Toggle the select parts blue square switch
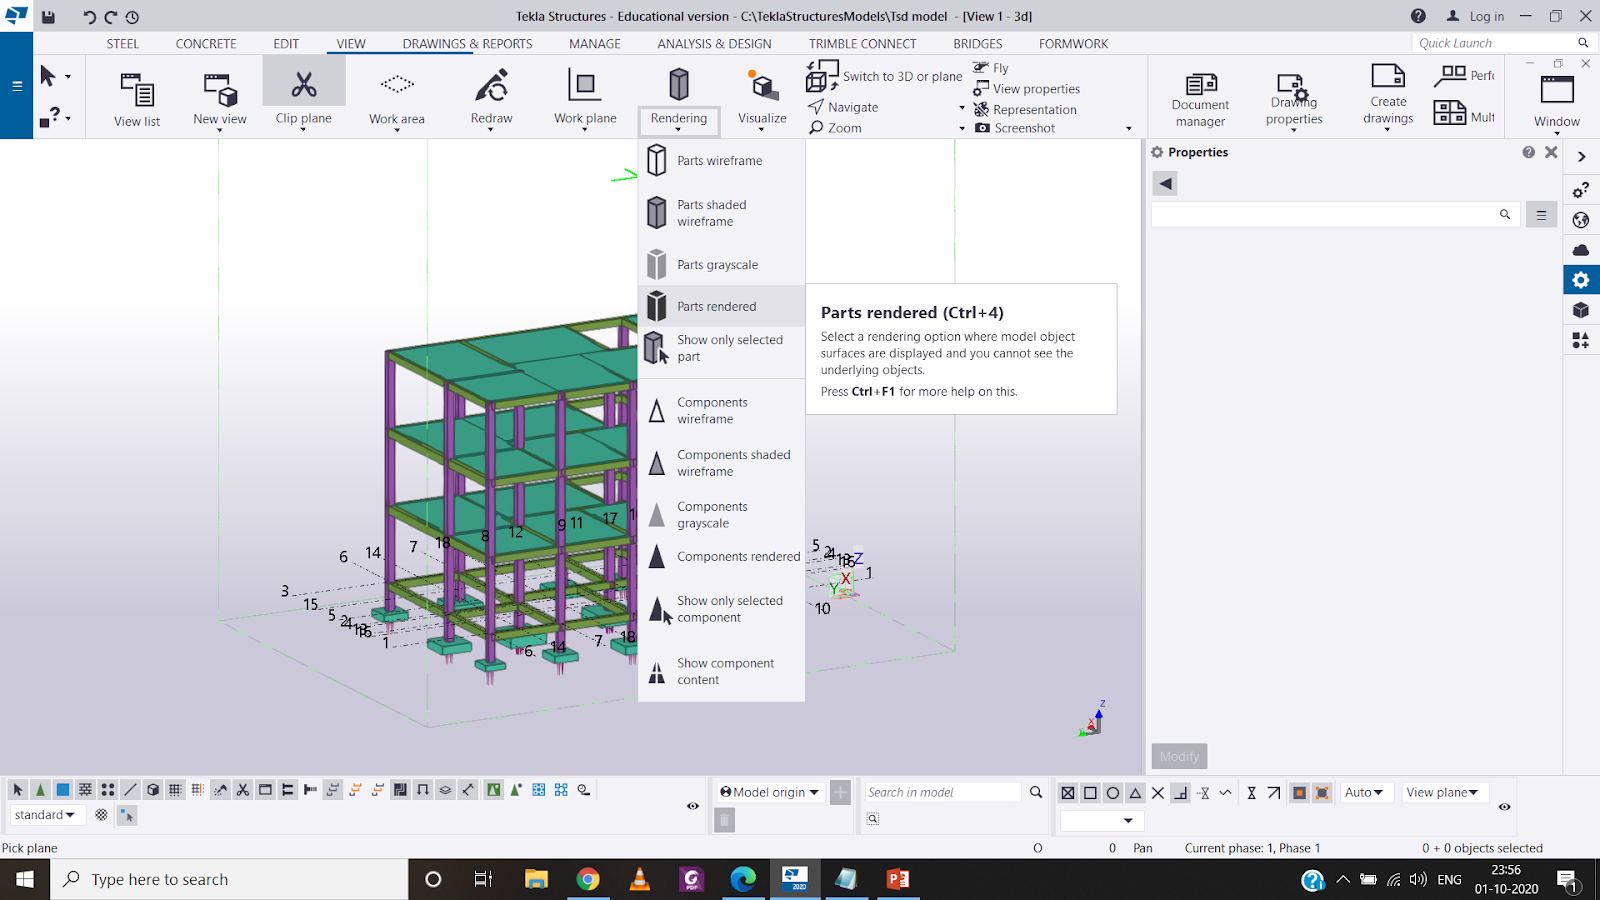 coord(63,790)
